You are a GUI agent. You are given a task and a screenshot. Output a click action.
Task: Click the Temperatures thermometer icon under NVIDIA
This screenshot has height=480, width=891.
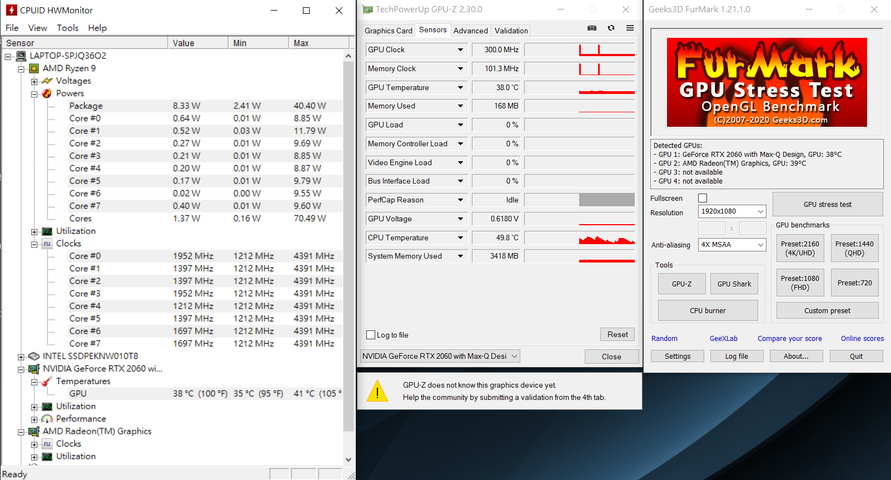pyautogui.click(x=47, y=381)
